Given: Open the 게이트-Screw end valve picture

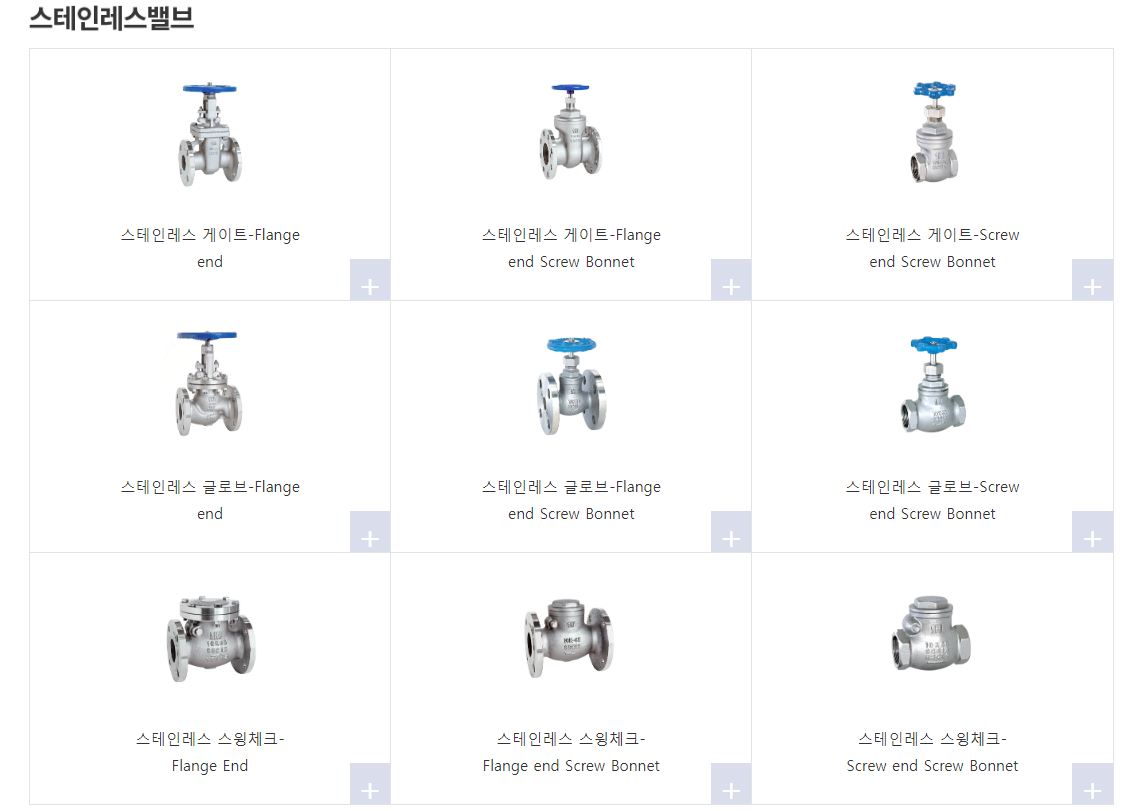Looking at the screenshot, I should click(x=934, y=132).
